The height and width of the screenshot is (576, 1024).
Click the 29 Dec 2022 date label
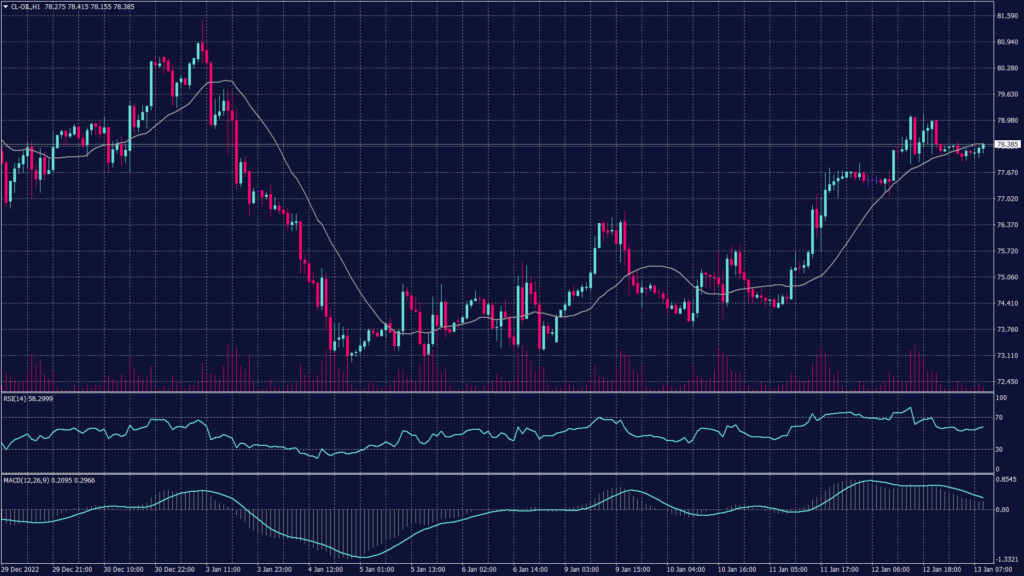pyautogui.click(x=22, y=569)
